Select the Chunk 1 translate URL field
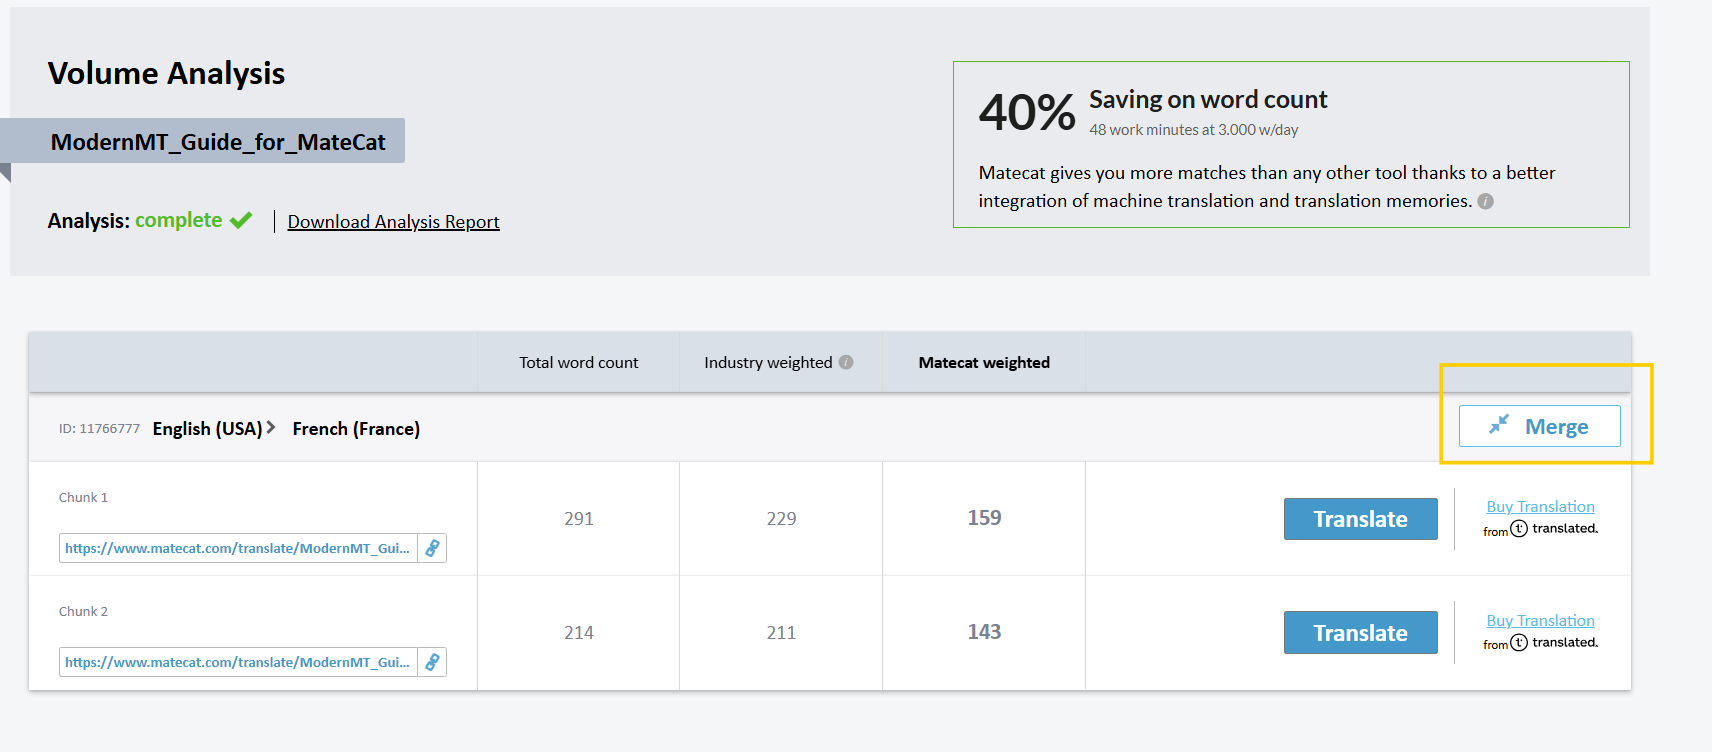 click(238, 548)
